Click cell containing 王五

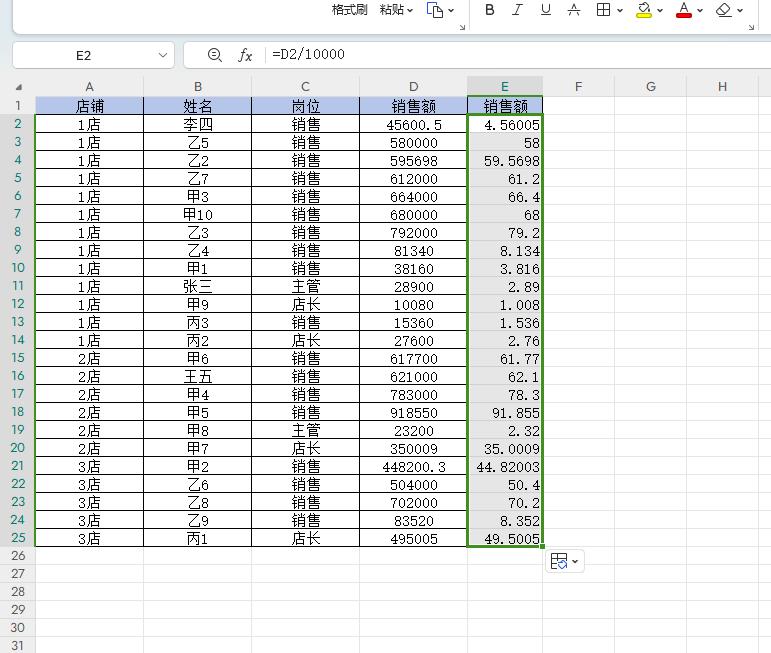tap(198, 377)
